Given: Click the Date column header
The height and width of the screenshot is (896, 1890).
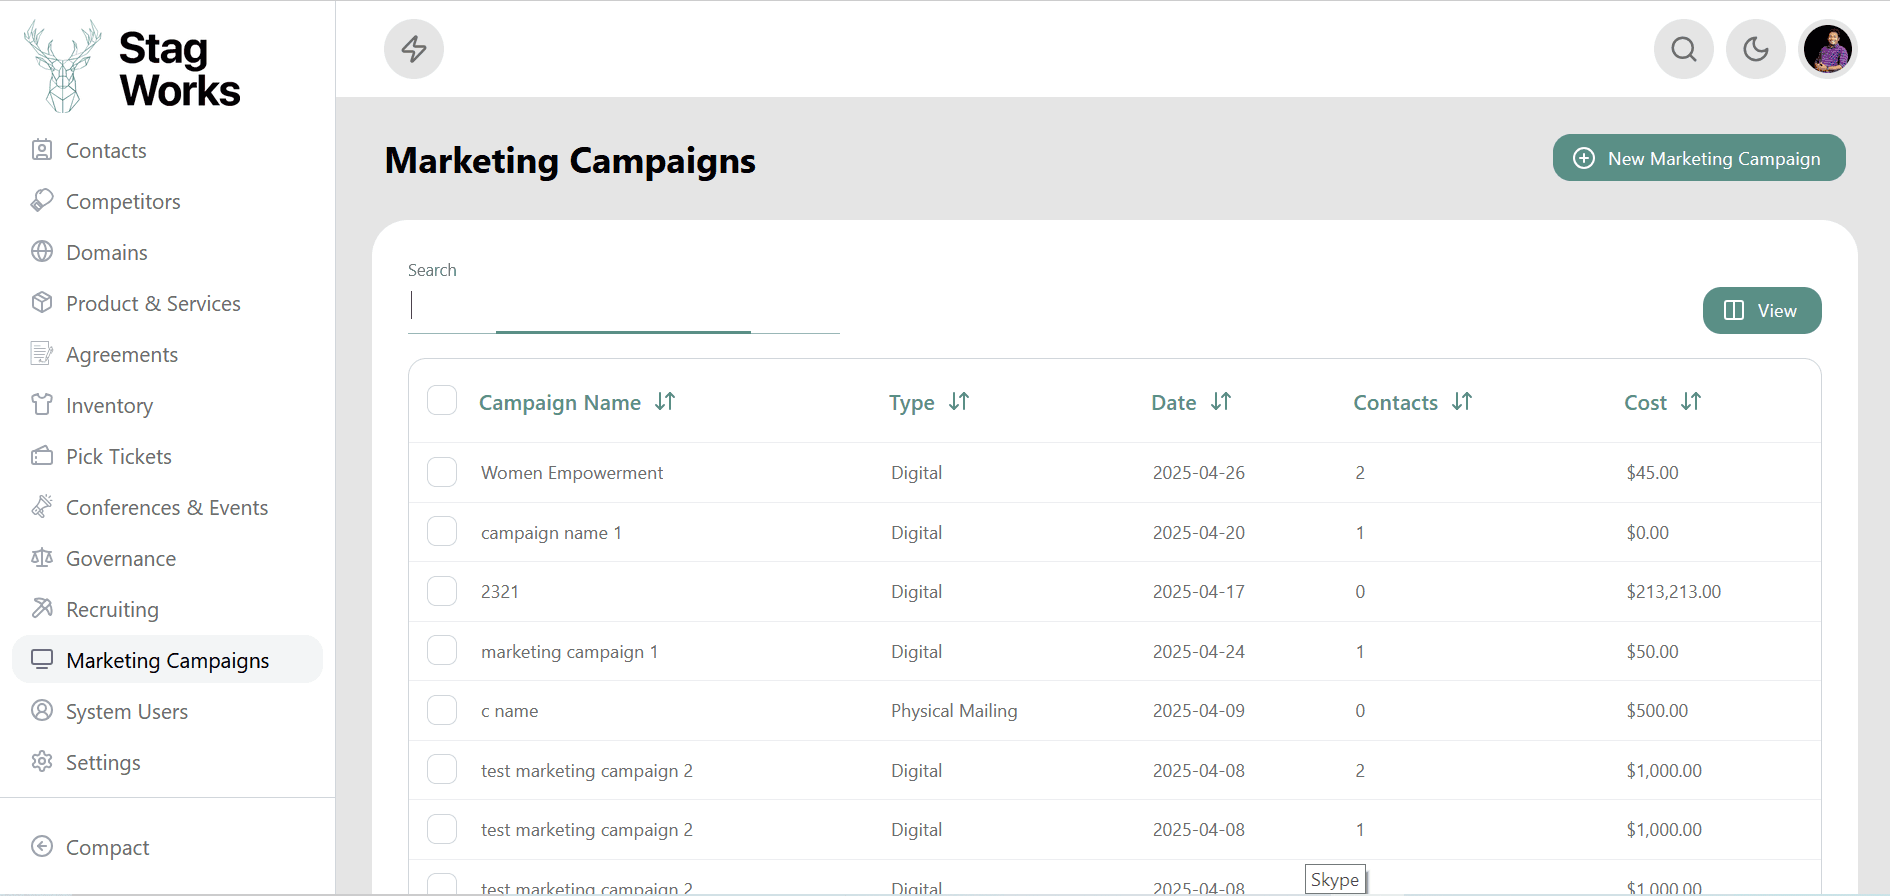Looking at the screenshot, I should [1174, 403].
